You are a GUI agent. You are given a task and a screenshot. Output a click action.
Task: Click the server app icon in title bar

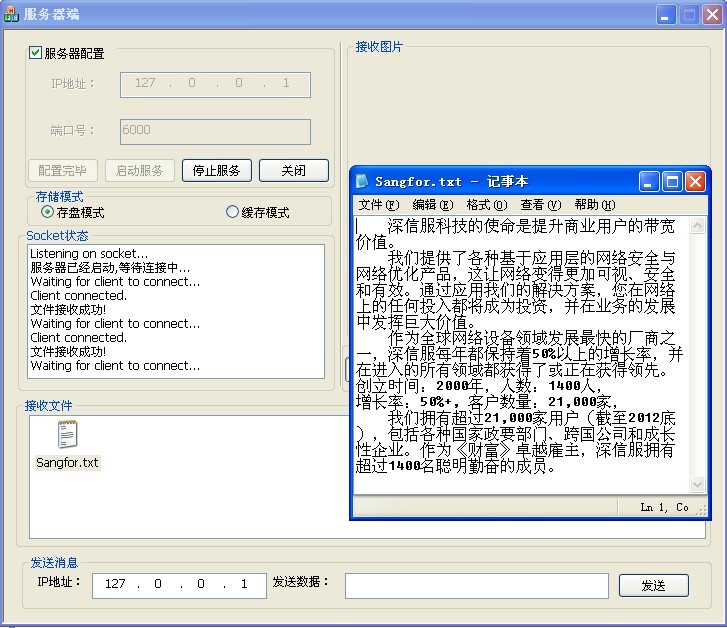pos(11,14)
